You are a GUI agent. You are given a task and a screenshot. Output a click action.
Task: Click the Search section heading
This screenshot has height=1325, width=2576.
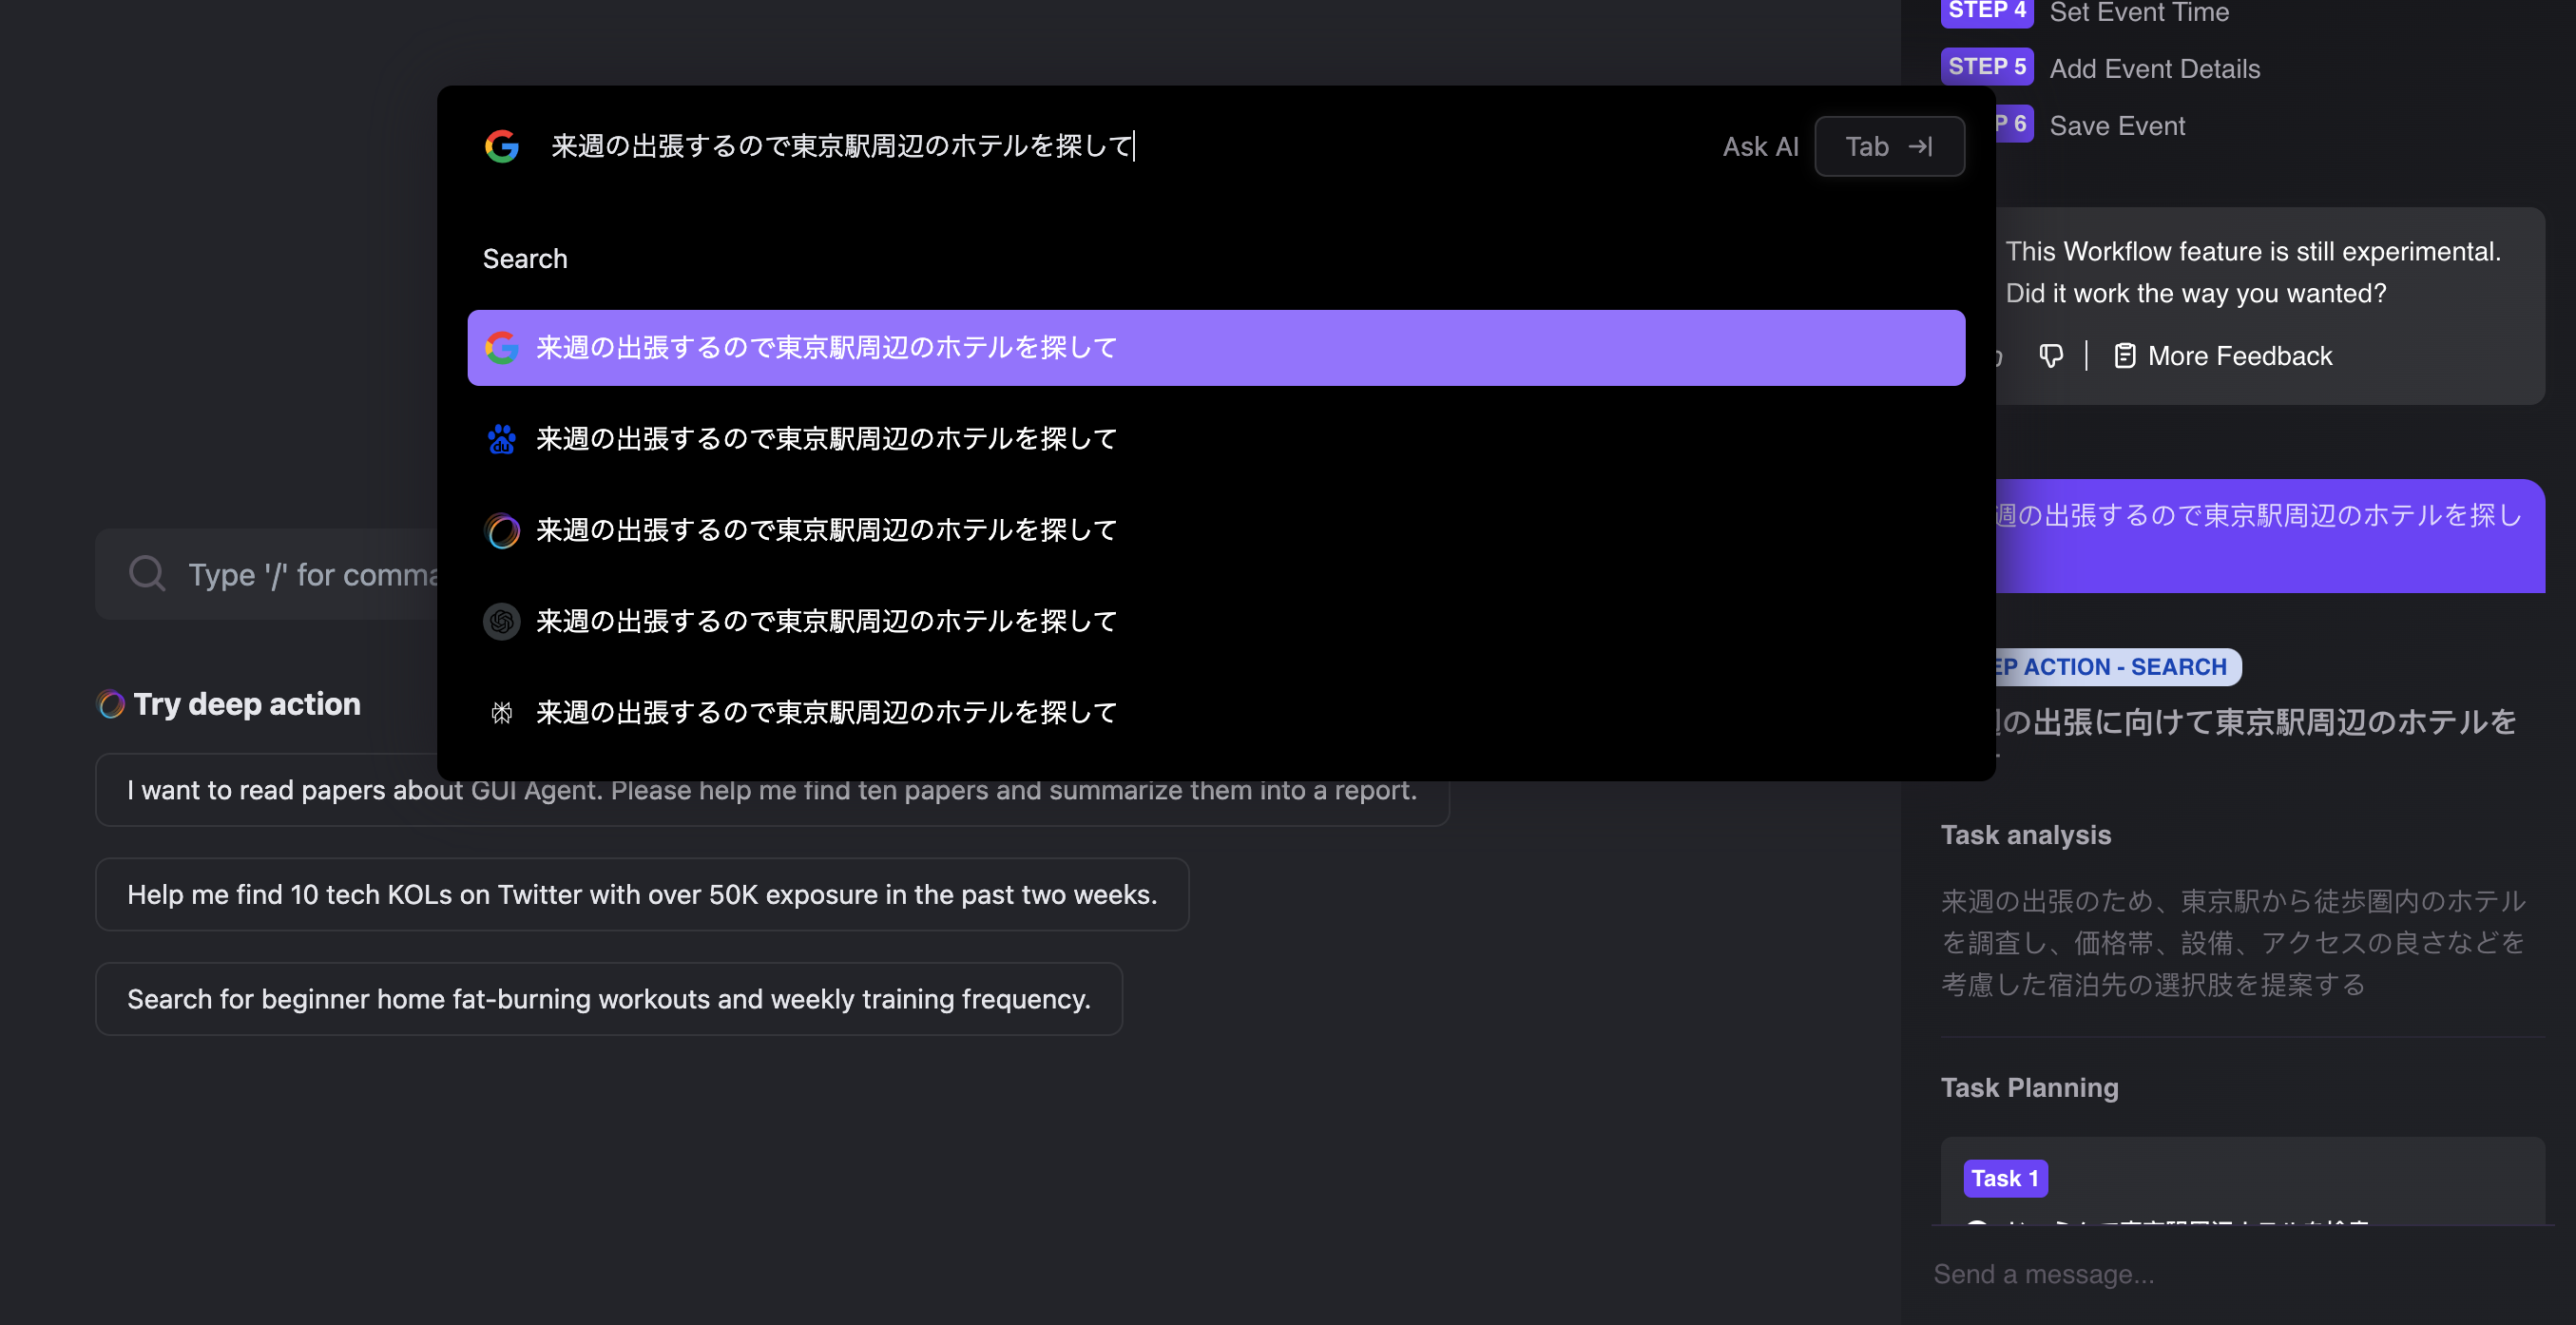524,259
